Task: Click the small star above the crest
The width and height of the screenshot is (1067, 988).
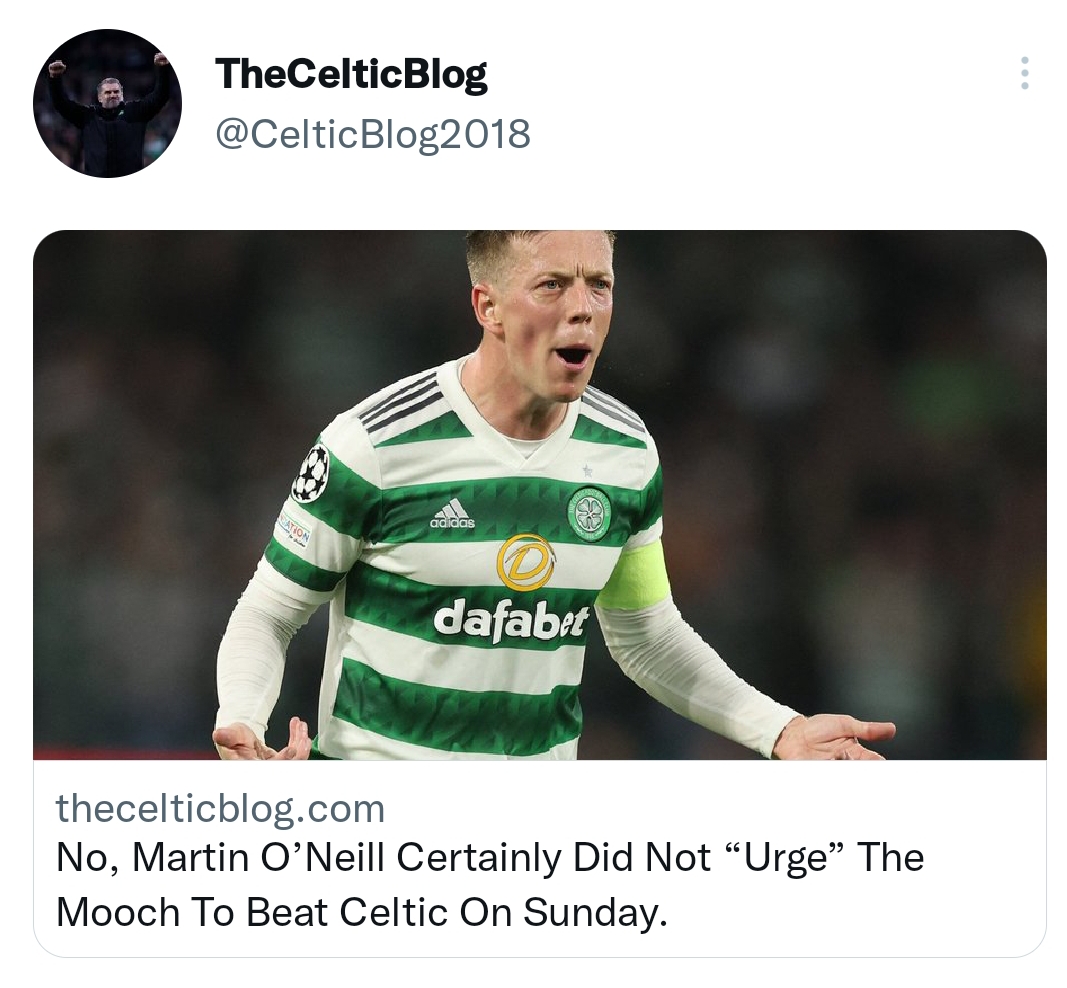Action: 588,470
